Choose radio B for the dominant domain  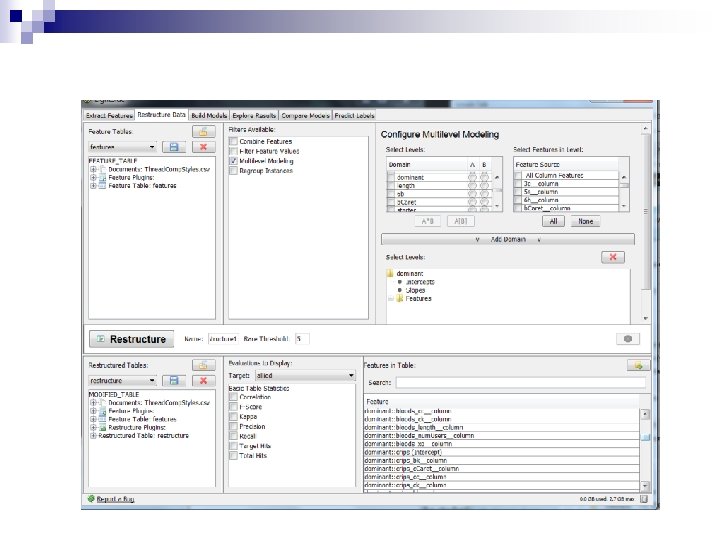click(484, 177)
